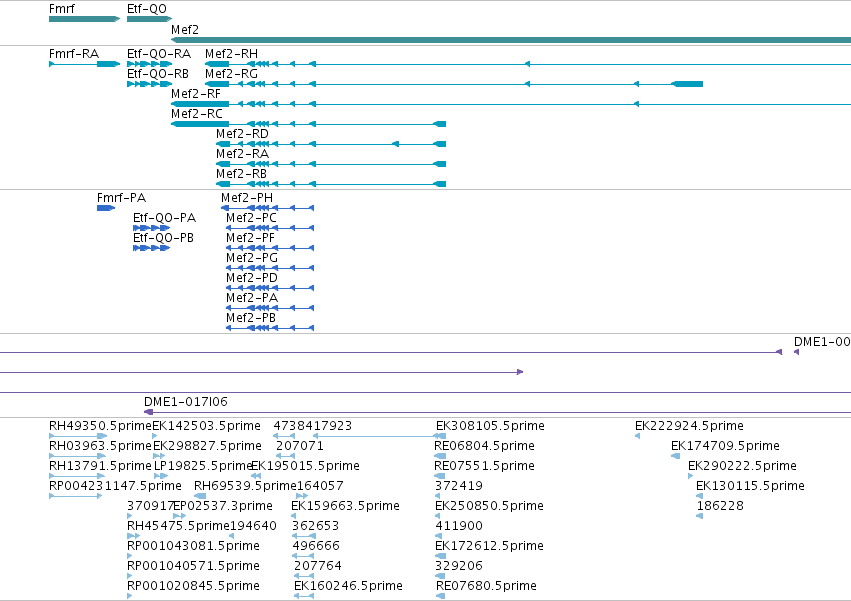Click the 329206 EST label
Viewport: 851px width, 601px height.
pyautogui.click(x=459, y=567)
